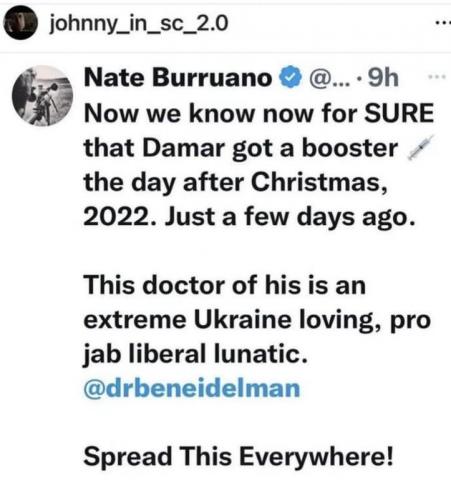This screenshot has height=500, width=451.
Task: Open the 9h timestamp link
Action: coord(383,78)
